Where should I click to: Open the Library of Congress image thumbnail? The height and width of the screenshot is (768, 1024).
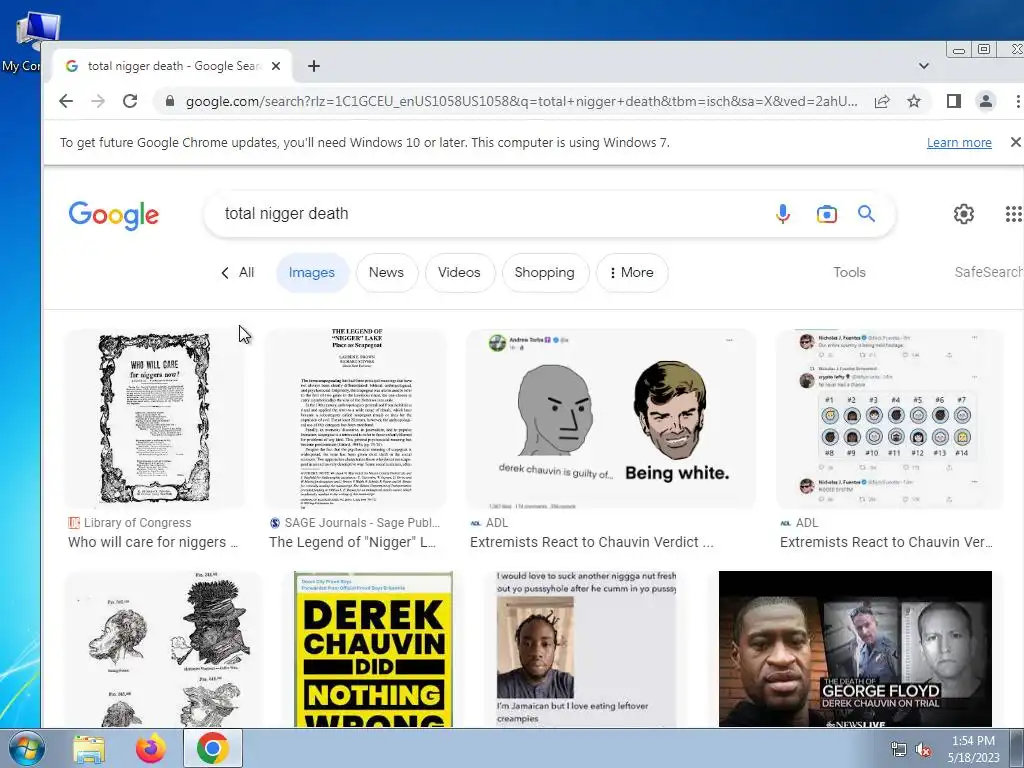(155, 418)
